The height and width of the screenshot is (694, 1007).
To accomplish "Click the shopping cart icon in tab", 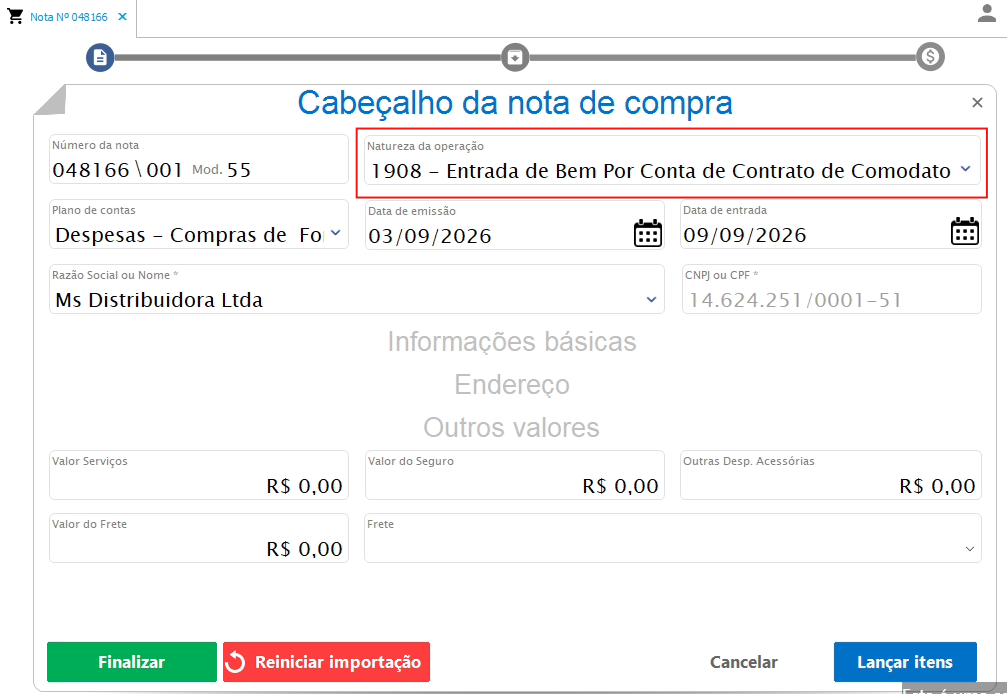I will (x=15, y=16).
